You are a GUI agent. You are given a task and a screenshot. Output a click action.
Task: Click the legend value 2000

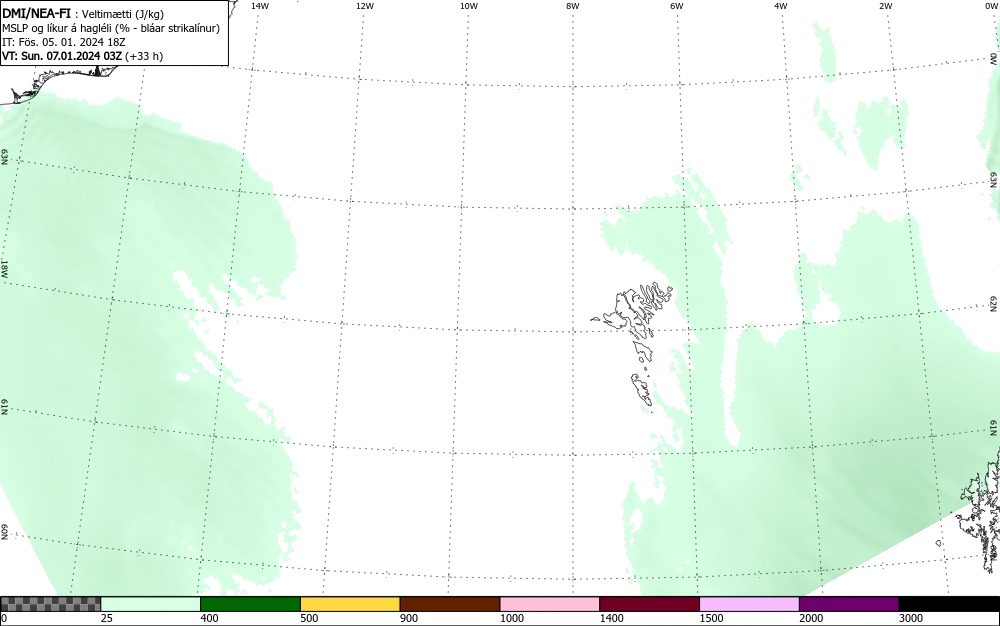[x=811, y=618]
